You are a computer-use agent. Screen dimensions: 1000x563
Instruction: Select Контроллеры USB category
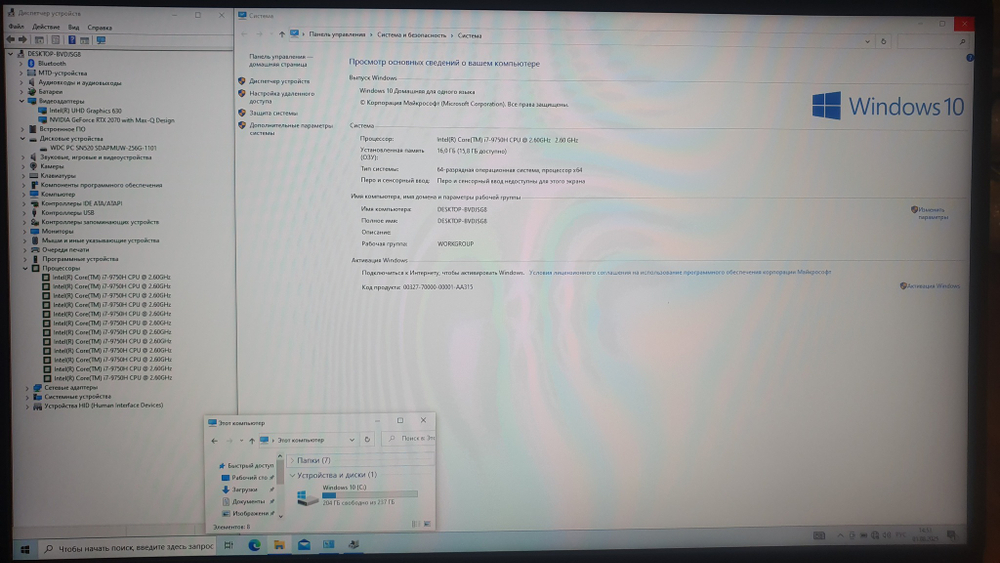[68, 212]
